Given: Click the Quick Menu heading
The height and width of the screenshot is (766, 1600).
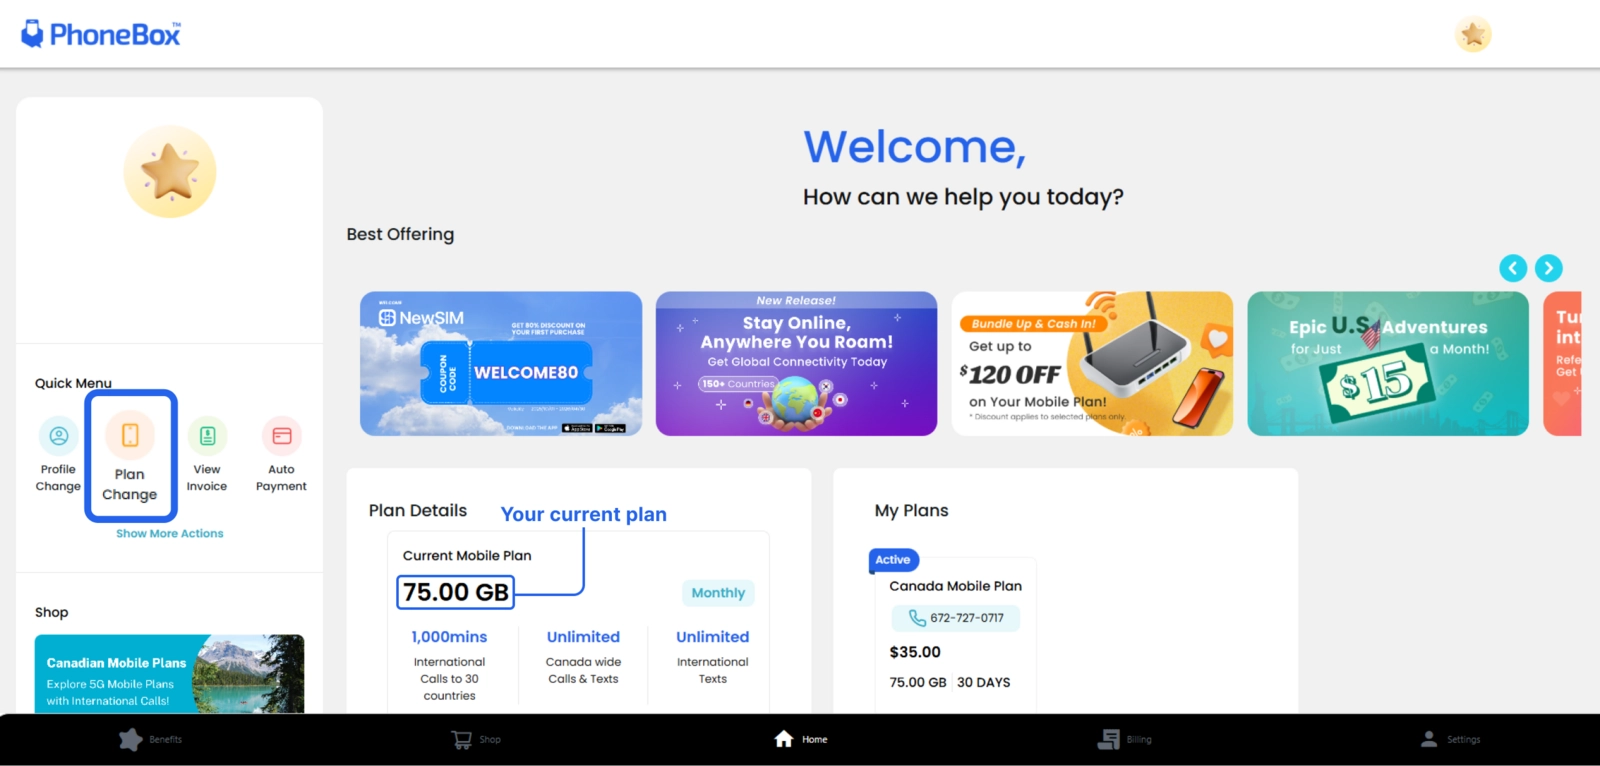Looking at the screenshot, I should pyautogui.click(x=73, y=383).
